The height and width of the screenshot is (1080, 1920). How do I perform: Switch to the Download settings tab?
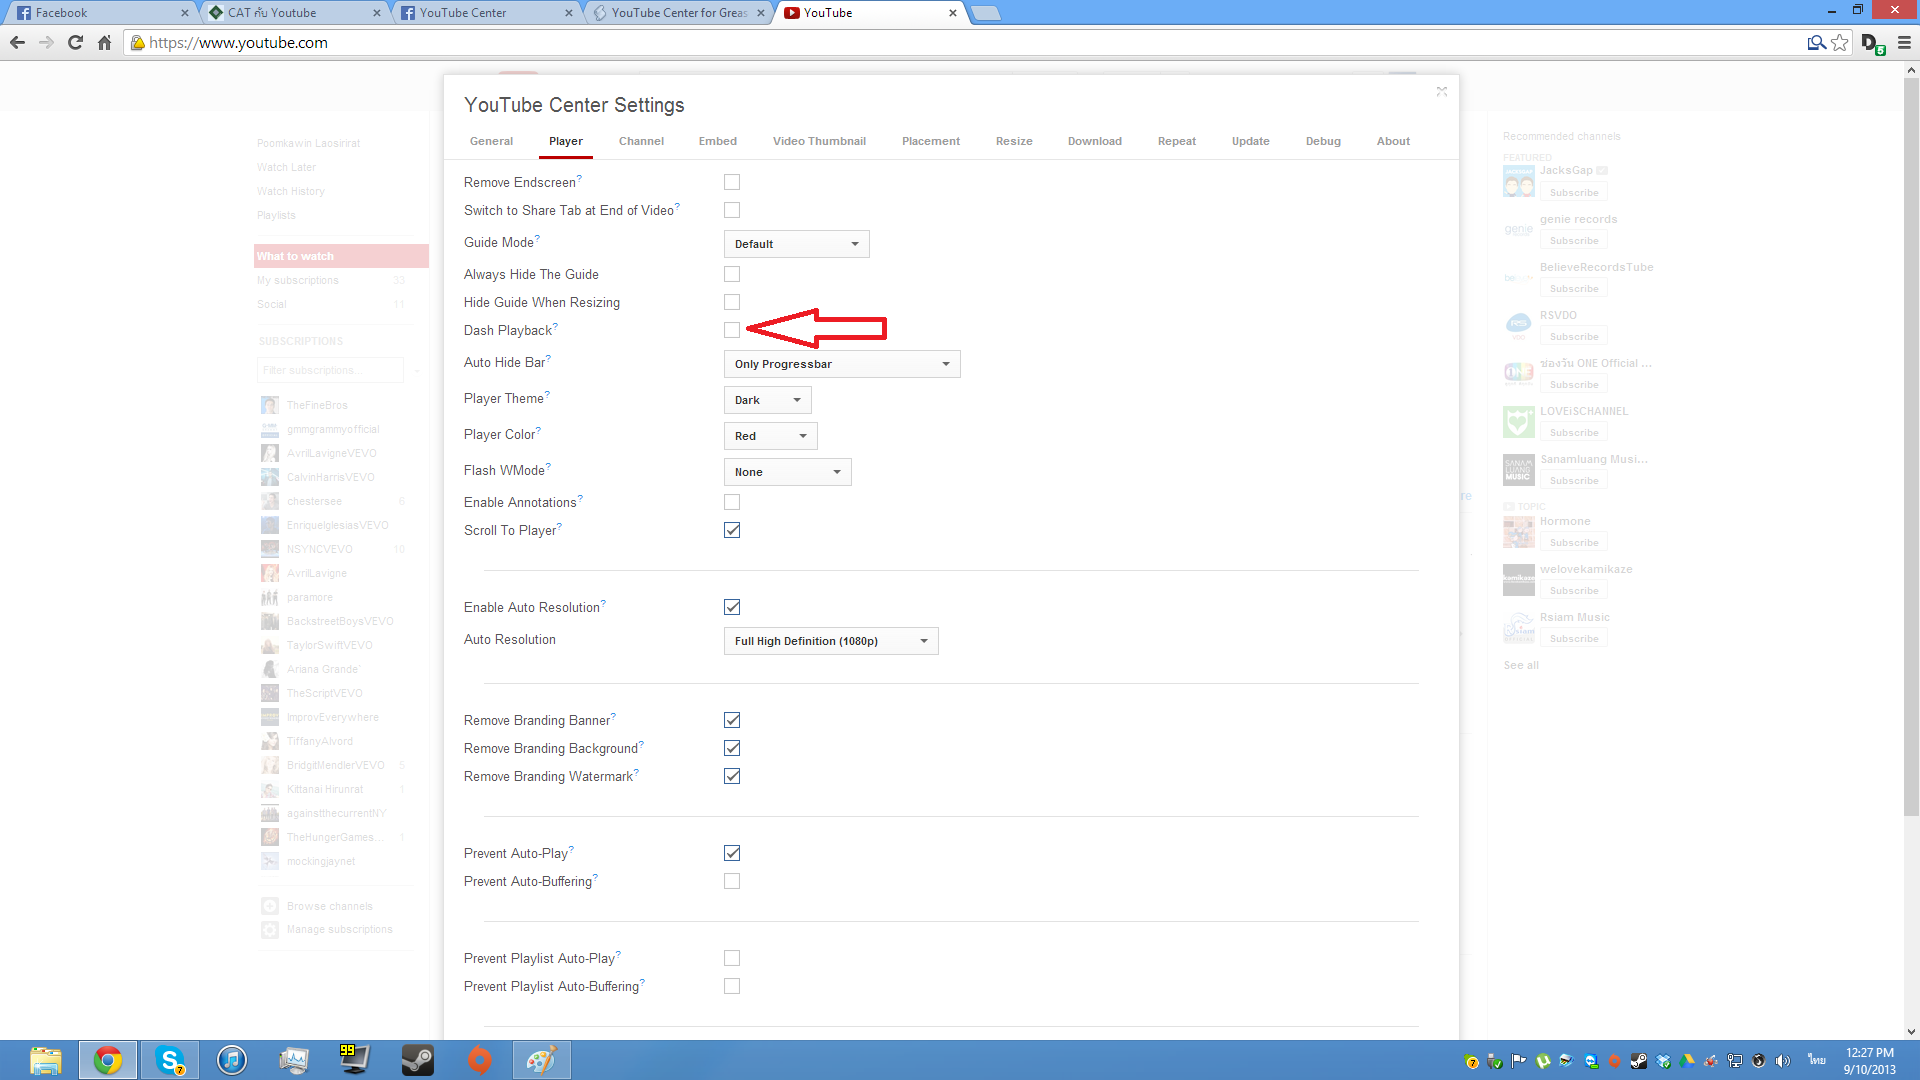point(1094,141)
